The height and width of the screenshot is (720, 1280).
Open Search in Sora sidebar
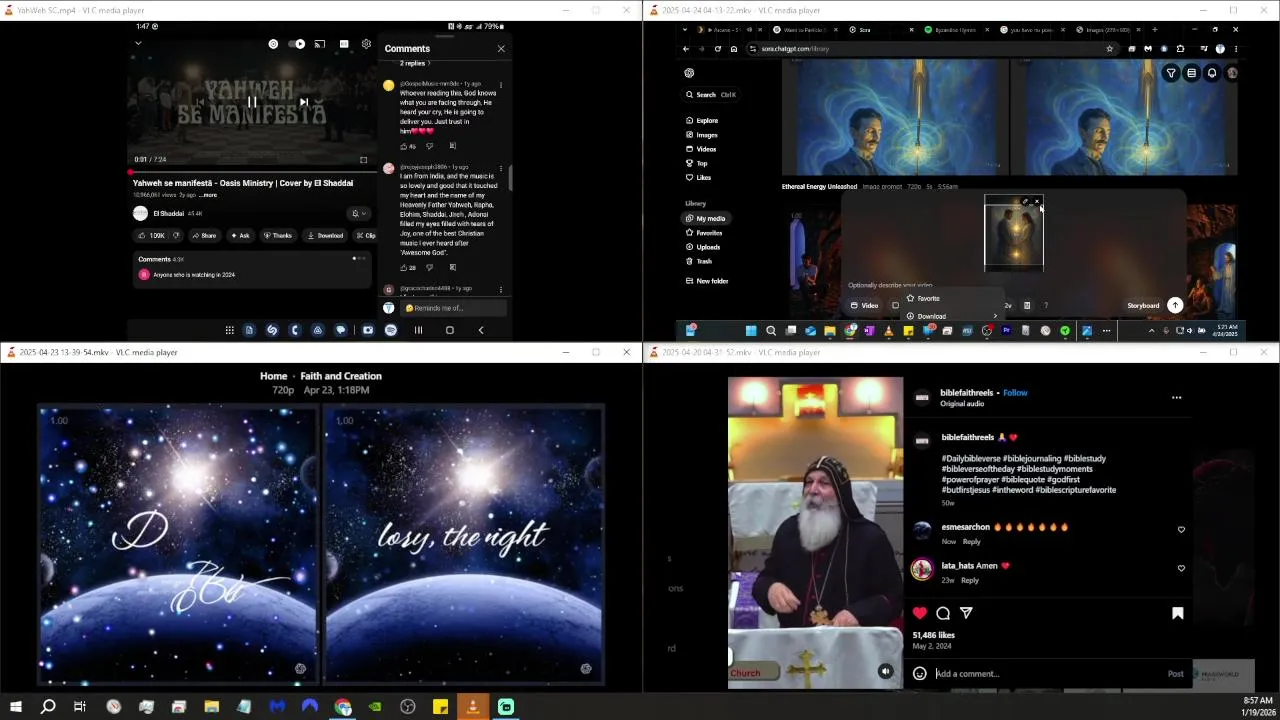coord(711,95)
